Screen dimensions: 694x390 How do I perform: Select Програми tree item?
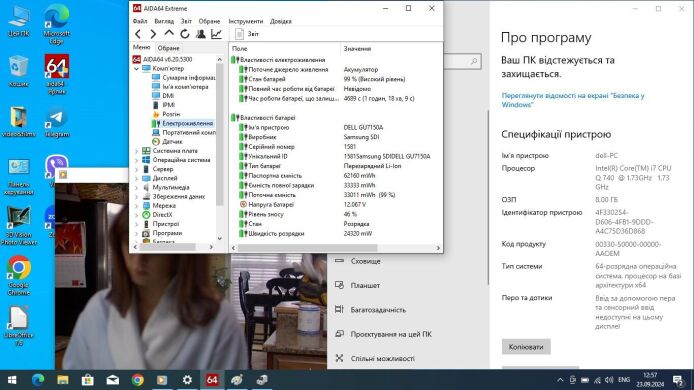click(x=162, y=233)
